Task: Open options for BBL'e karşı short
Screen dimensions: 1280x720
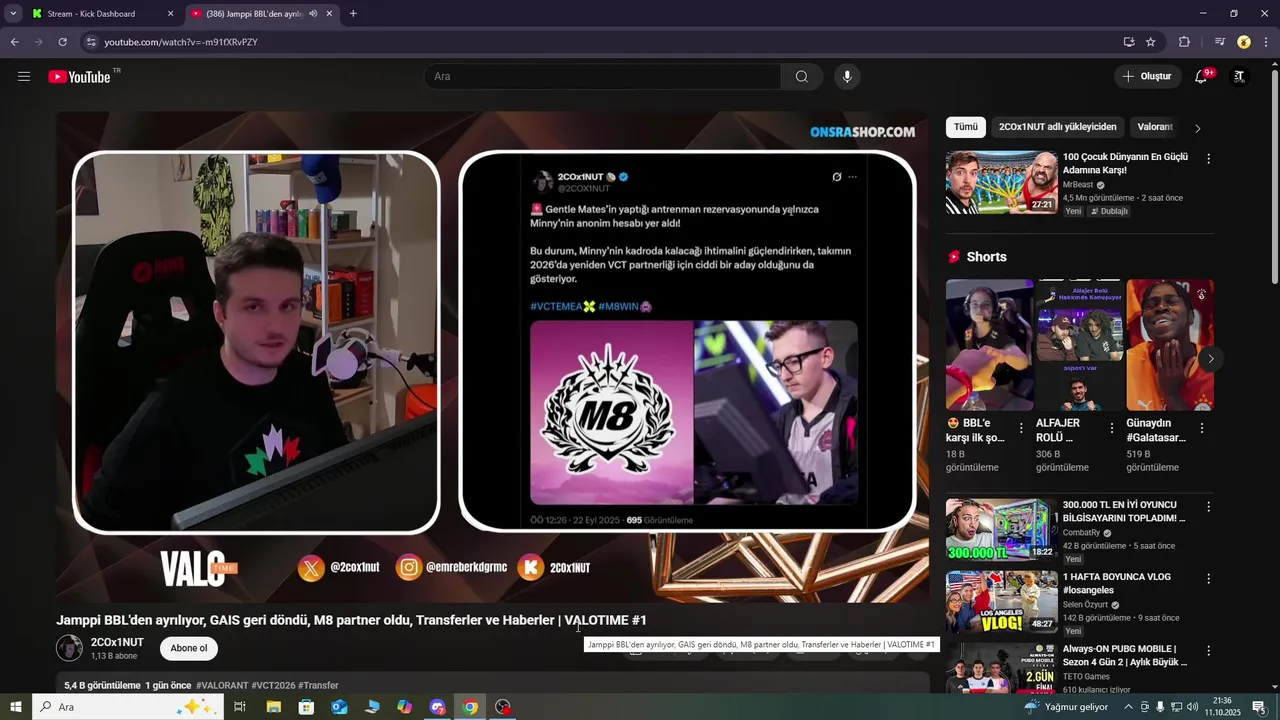Action: tap(1021, 428)
